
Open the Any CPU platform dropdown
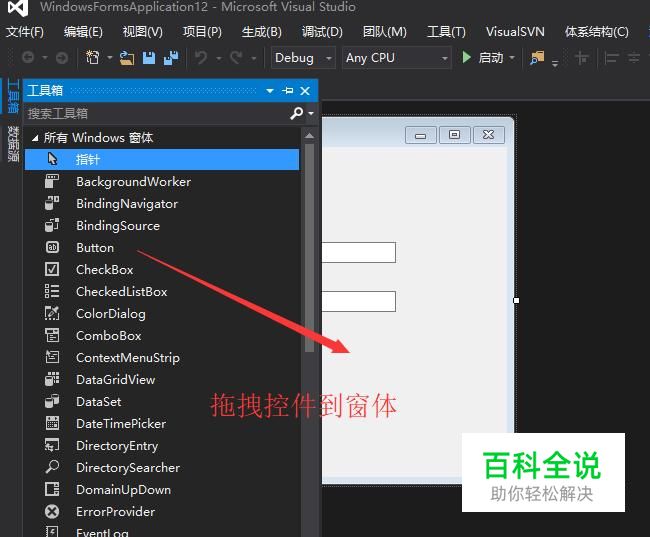(x=397, y=58)
